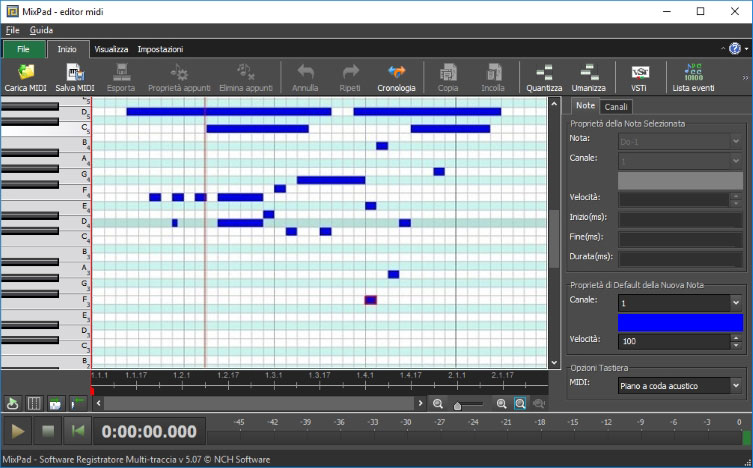Click the zoom out magnifier

438,404
